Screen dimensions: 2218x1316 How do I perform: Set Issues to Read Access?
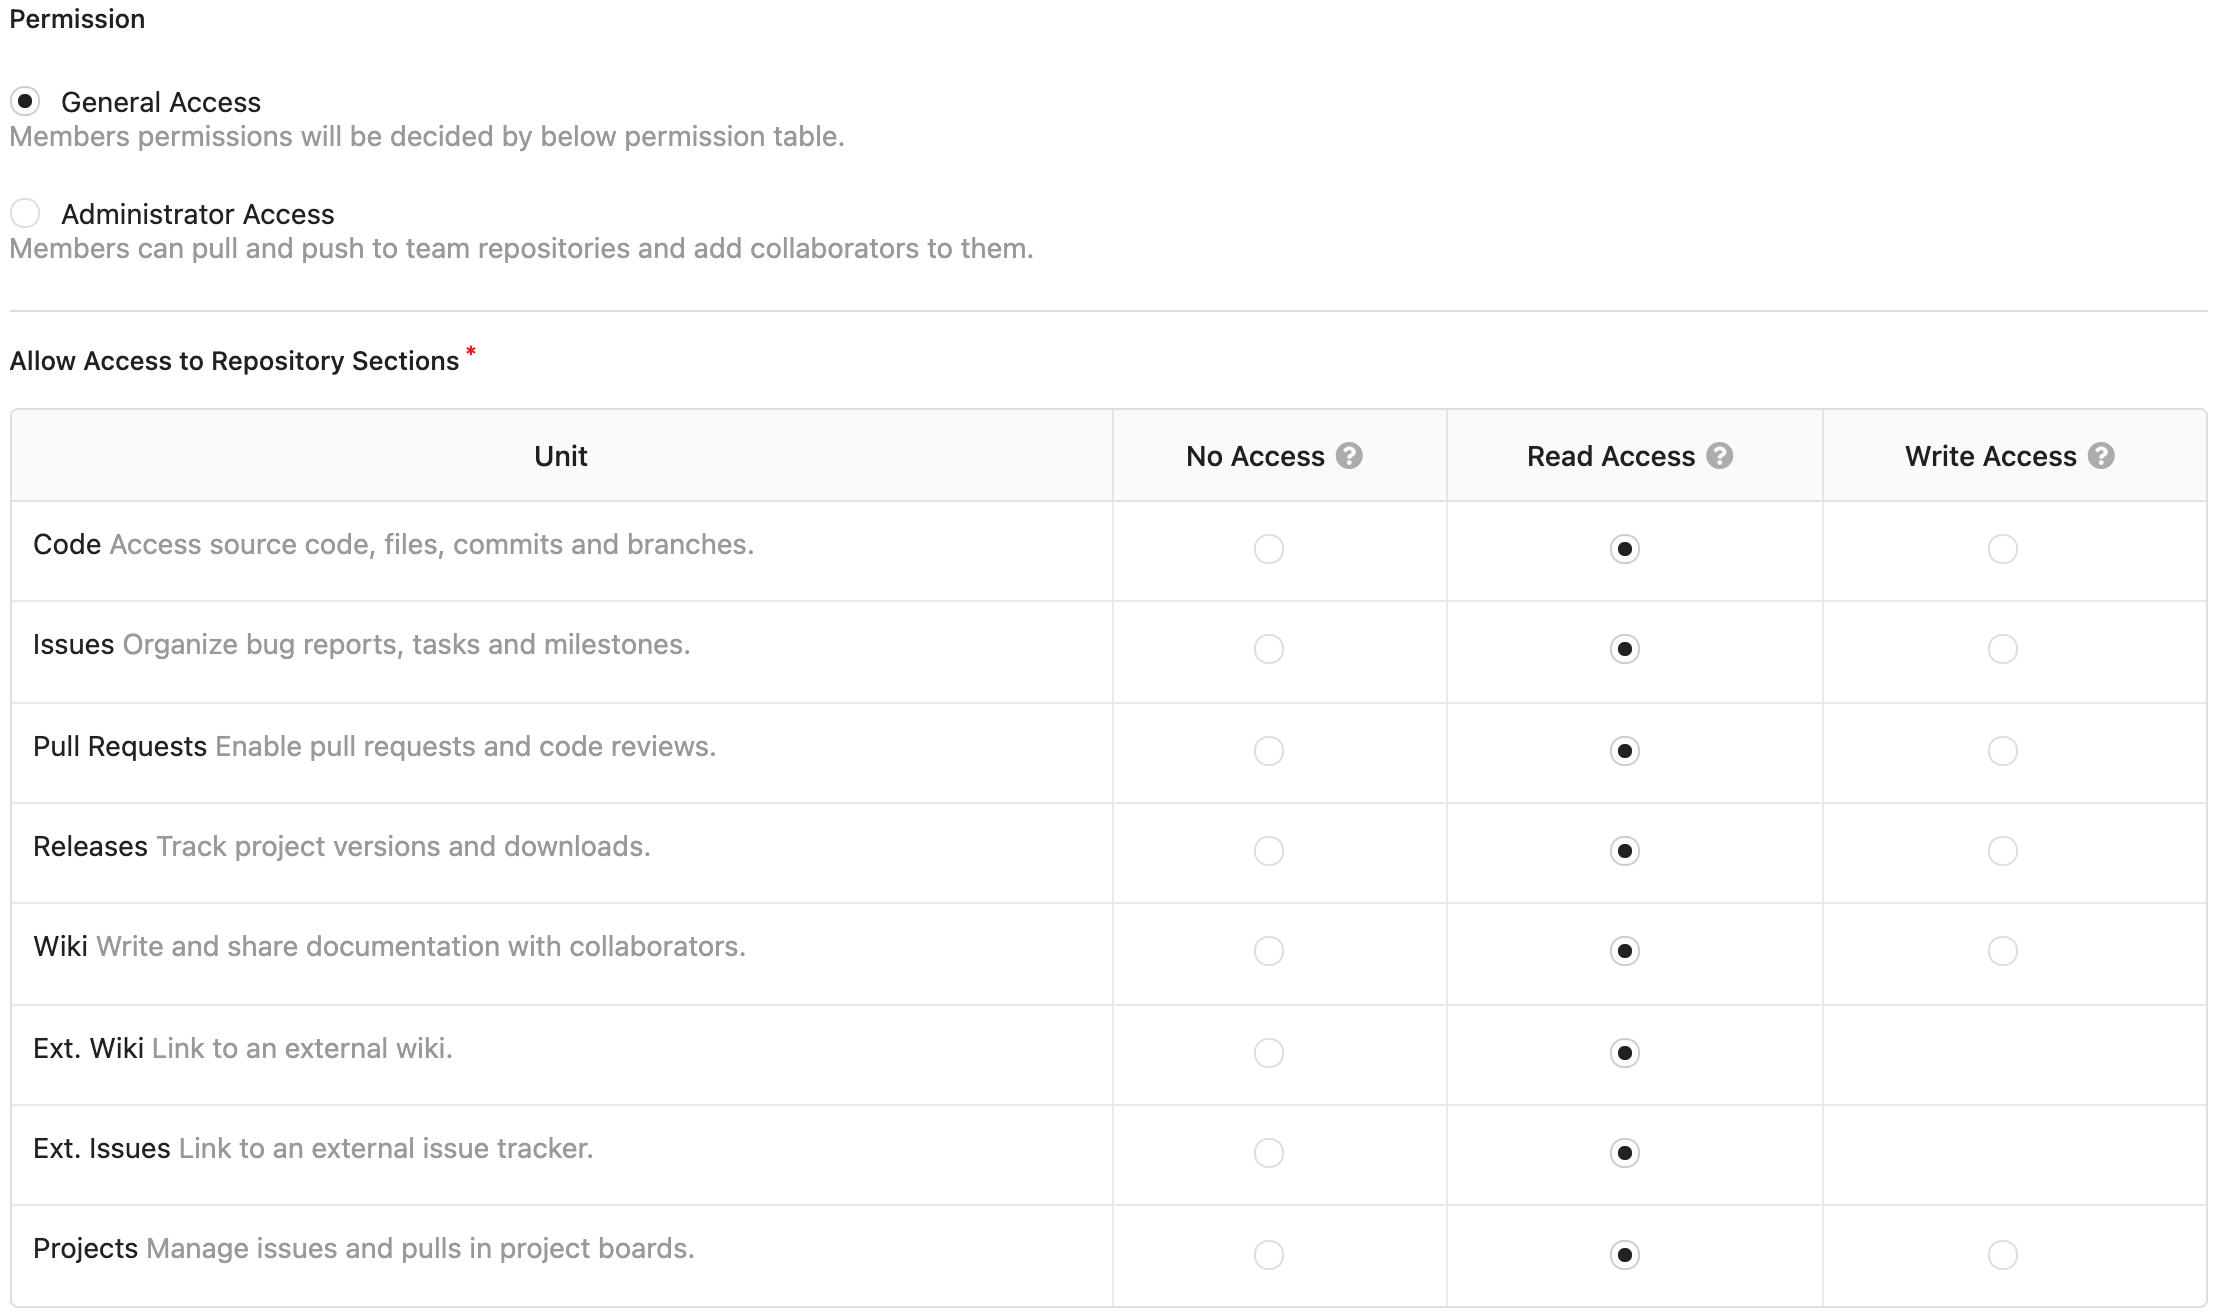pos(1625,649)
